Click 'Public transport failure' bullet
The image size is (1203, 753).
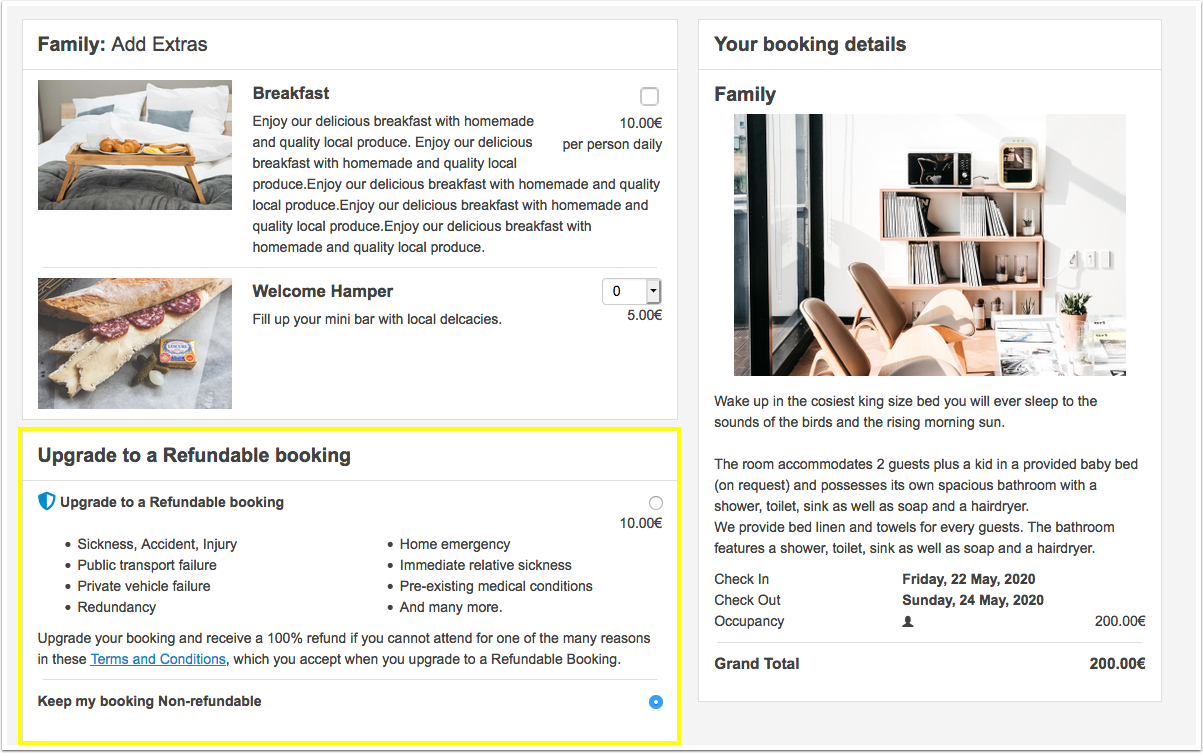(147, 565)
